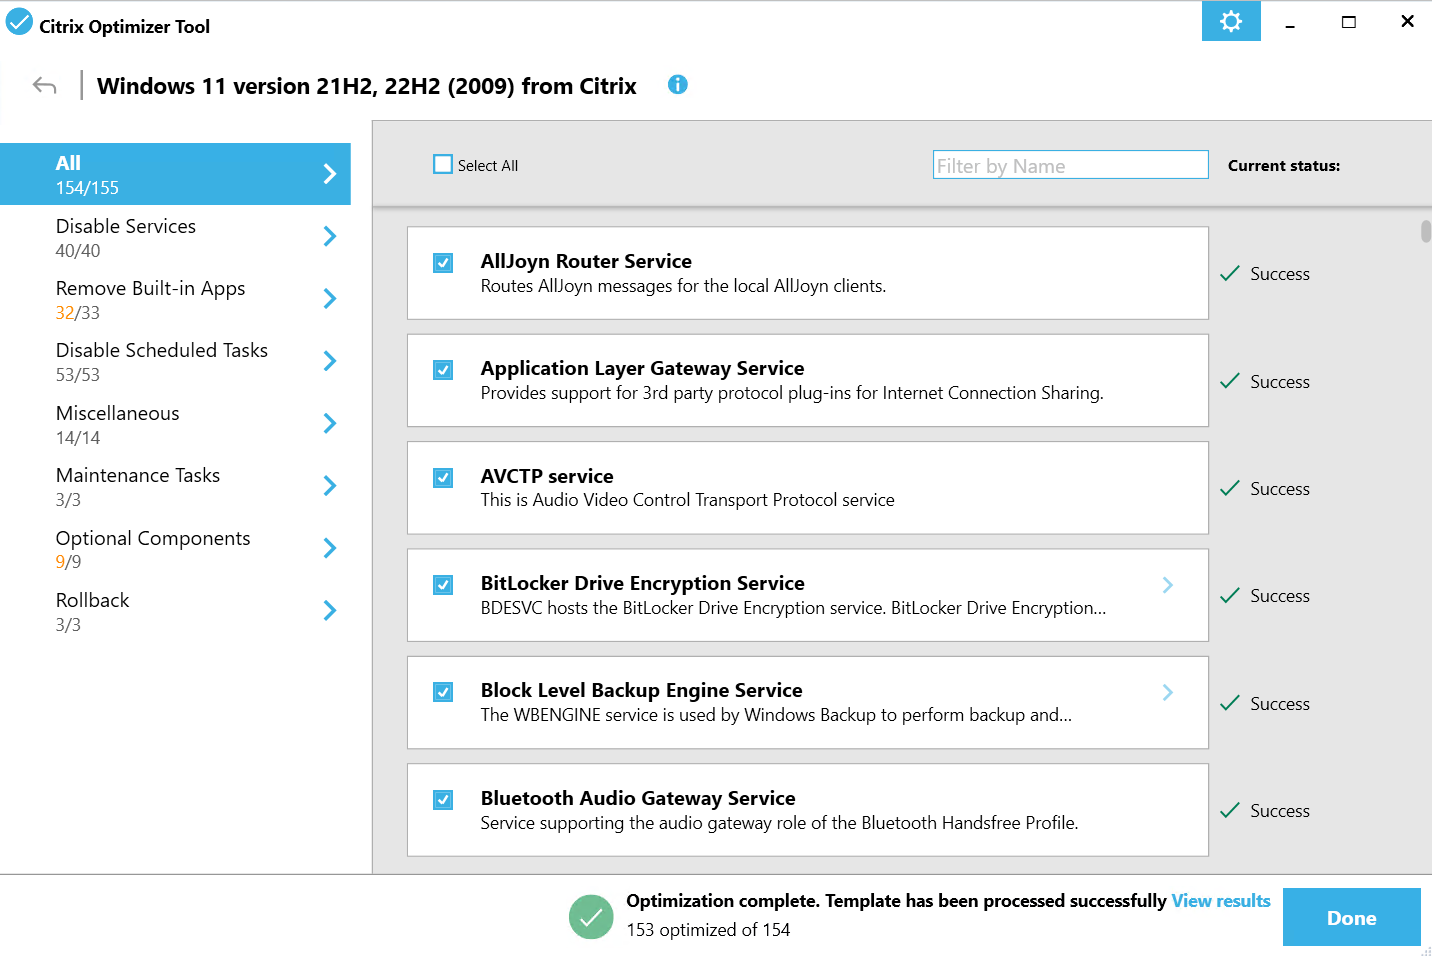Select the AllJoyn Router Service title
The image size is (1432, 956).
pyautogui.click(x=586, y=261)
